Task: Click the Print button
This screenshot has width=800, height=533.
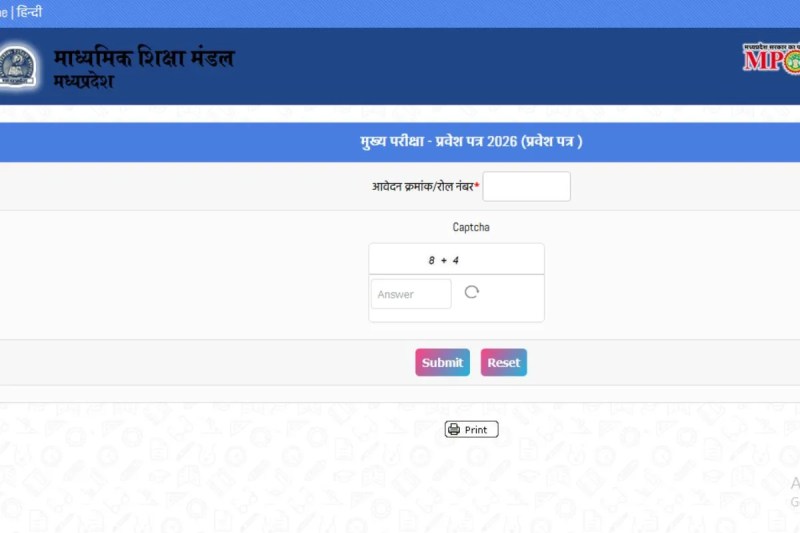Action: click(x=471, y=429)
